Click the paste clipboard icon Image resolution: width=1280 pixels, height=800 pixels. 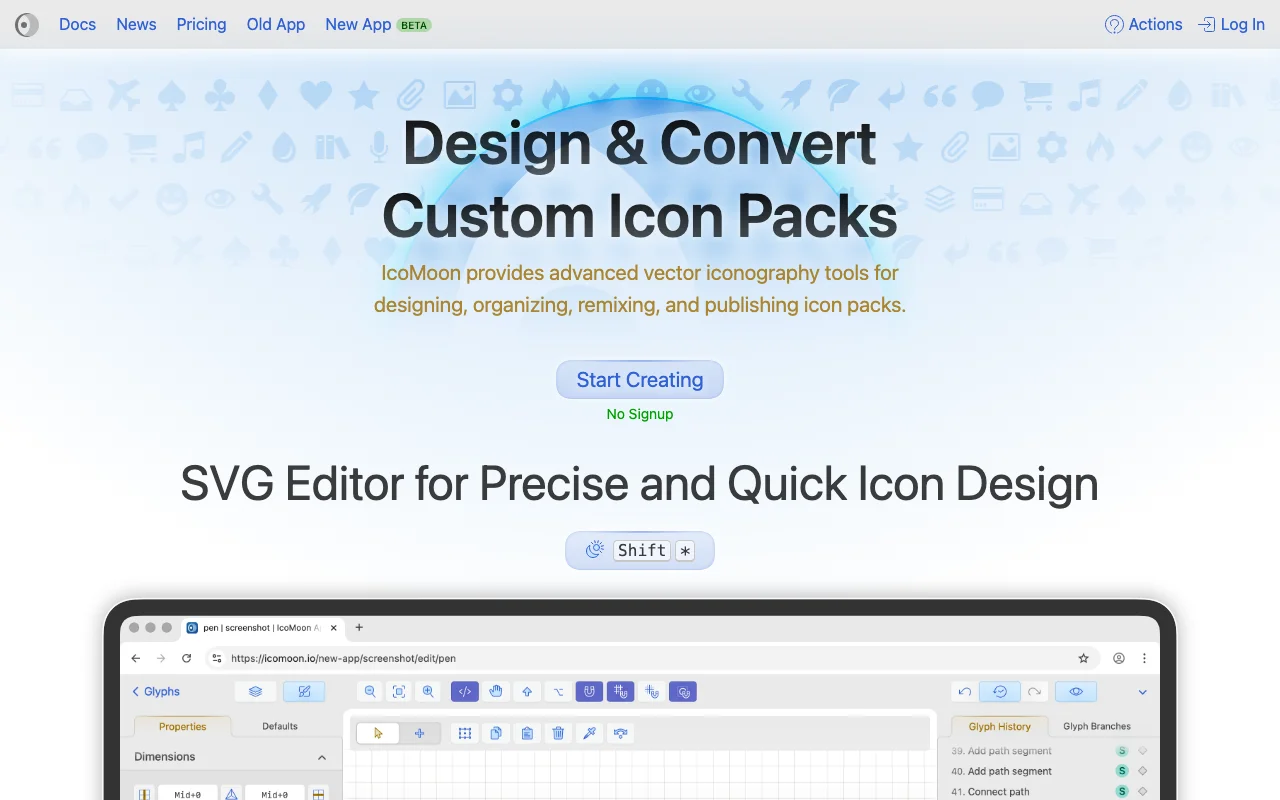coord(527,733)
